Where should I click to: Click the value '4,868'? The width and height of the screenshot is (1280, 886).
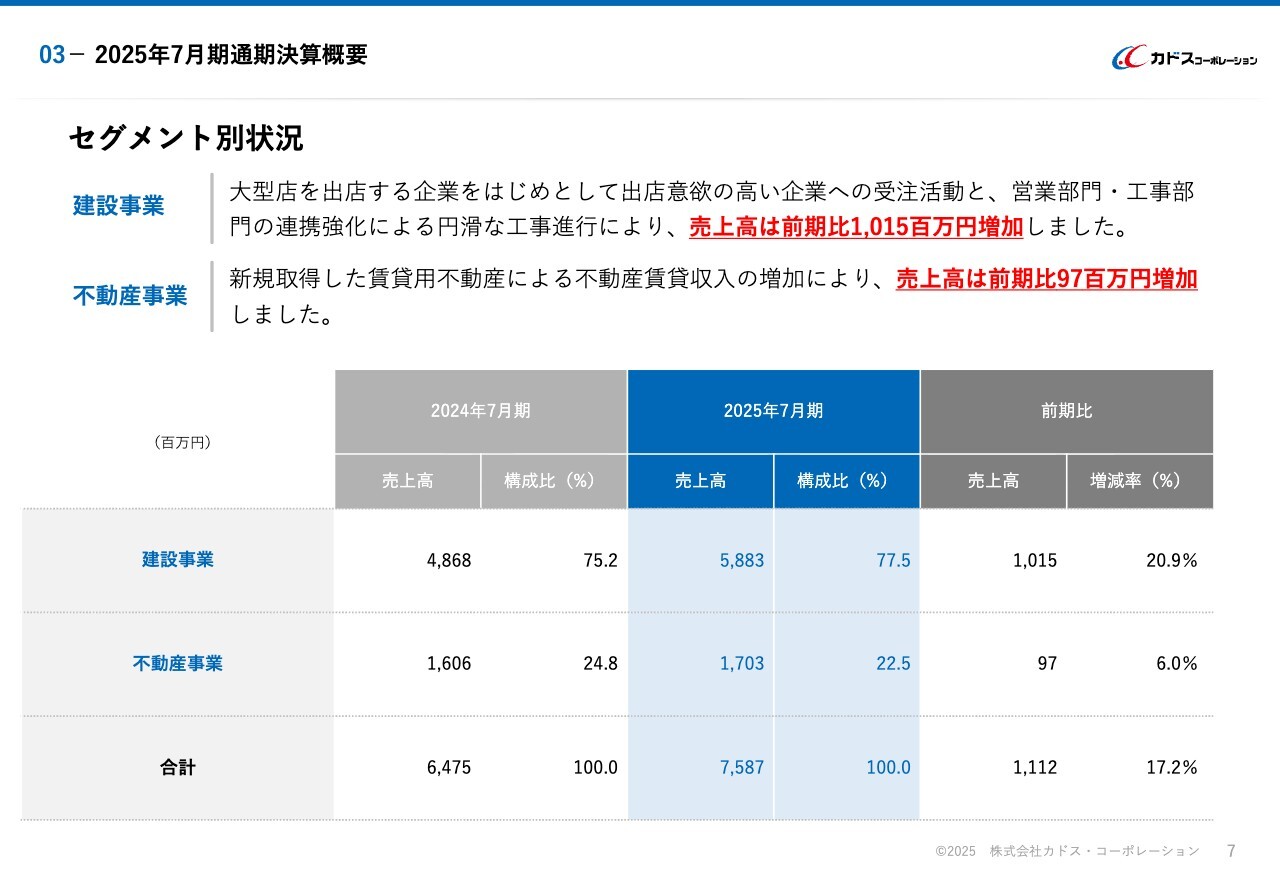pos(449,561)
